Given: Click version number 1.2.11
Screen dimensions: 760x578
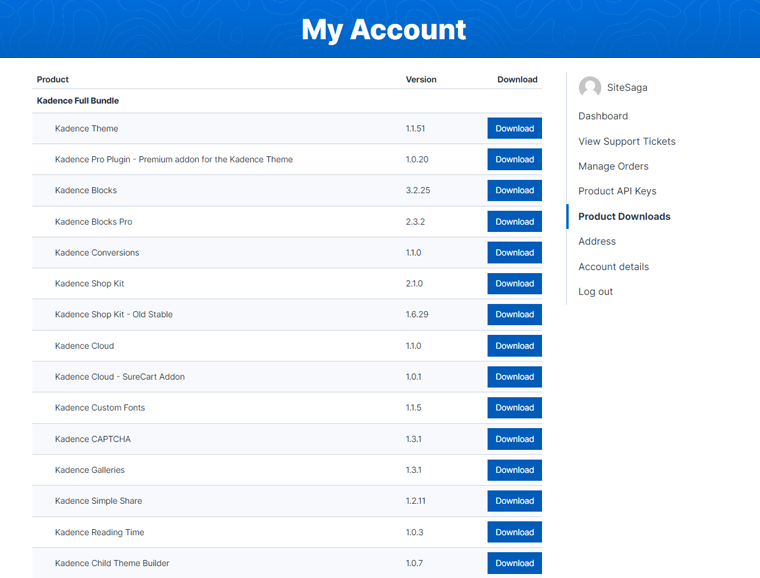Looking at the screenshot, I should (x=415, y=501).
